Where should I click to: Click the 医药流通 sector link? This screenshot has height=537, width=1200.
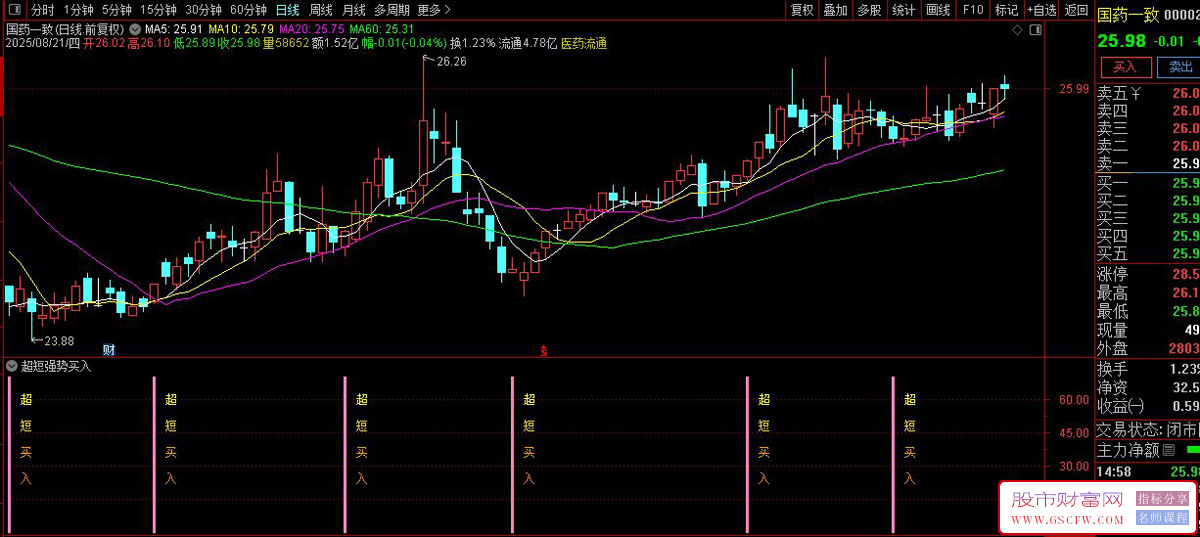[584, 44]
